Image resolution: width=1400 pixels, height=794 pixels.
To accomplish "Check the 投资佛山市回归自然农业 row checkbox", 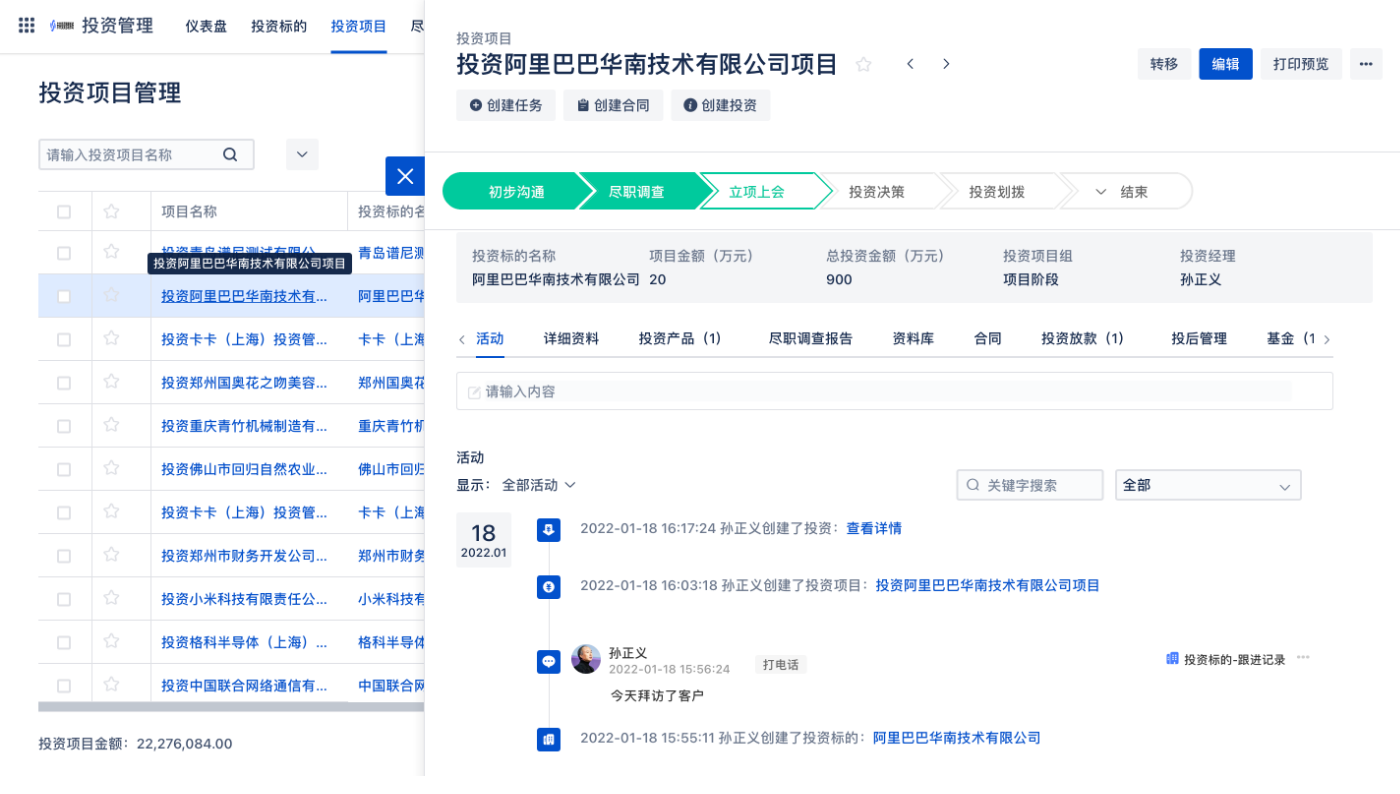I will click(x=64, y=469).
